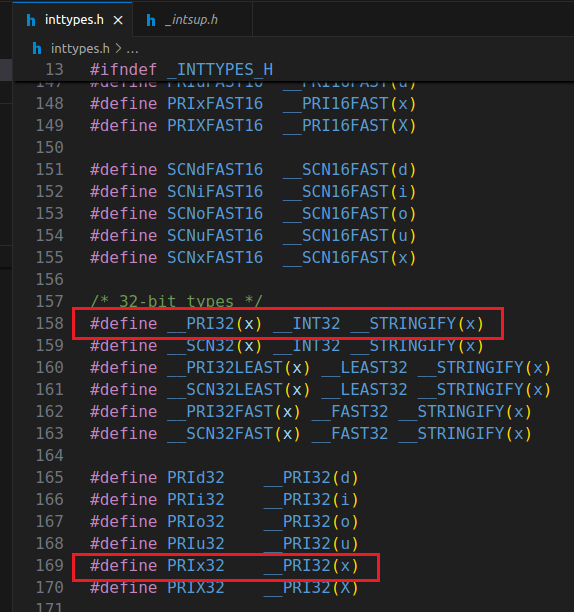Click PRIx32 identifier on line 169
This screenshot has height=612, width=574.
click(x=196, y=566)
